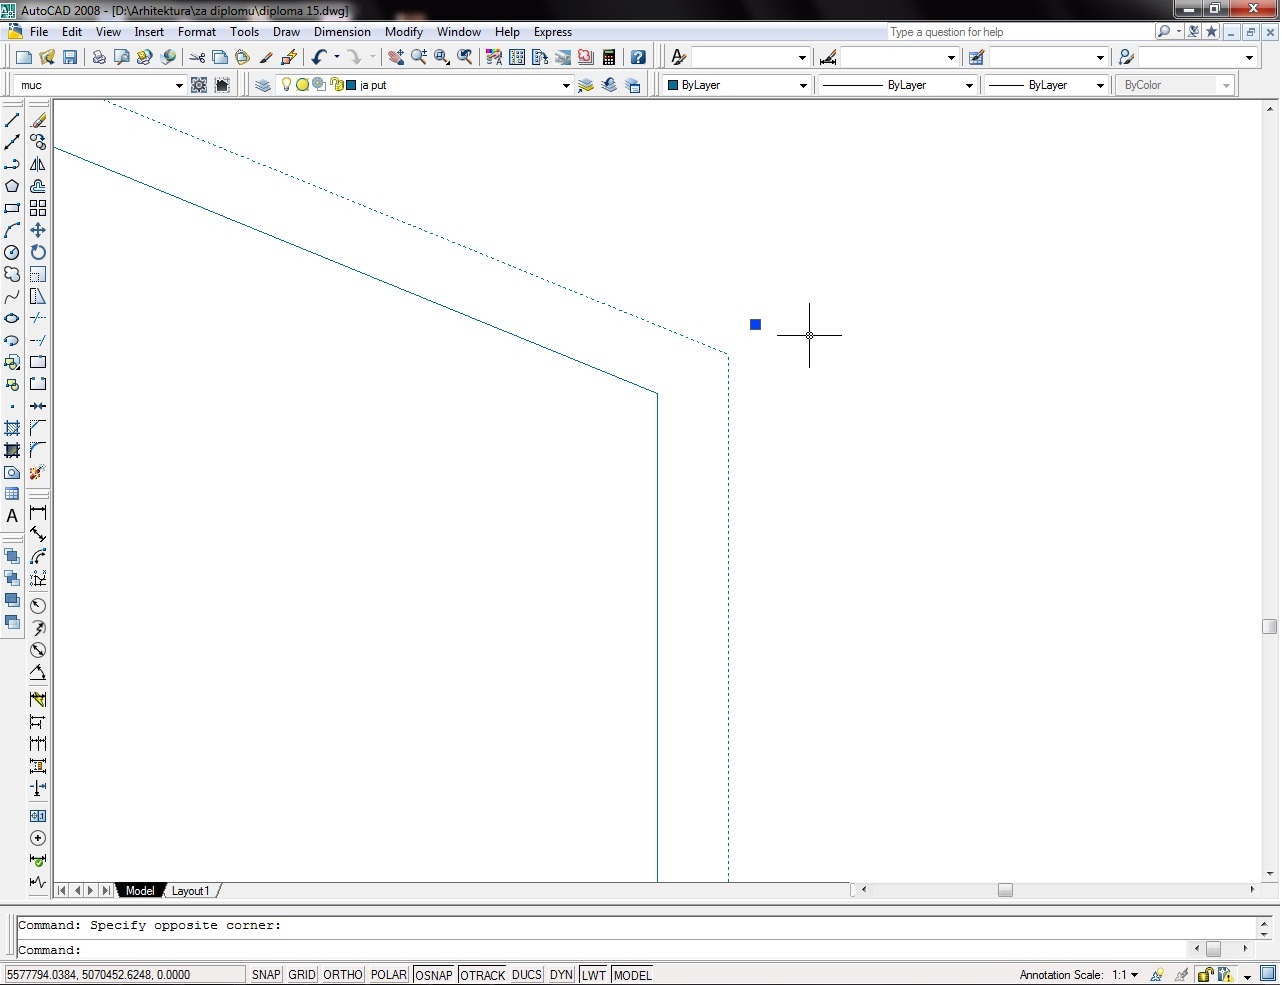Image resolution: width=1282 pixels, height=985 pixels.
Task: Open the QuickCalc calculator
Action: pos(609,57)
